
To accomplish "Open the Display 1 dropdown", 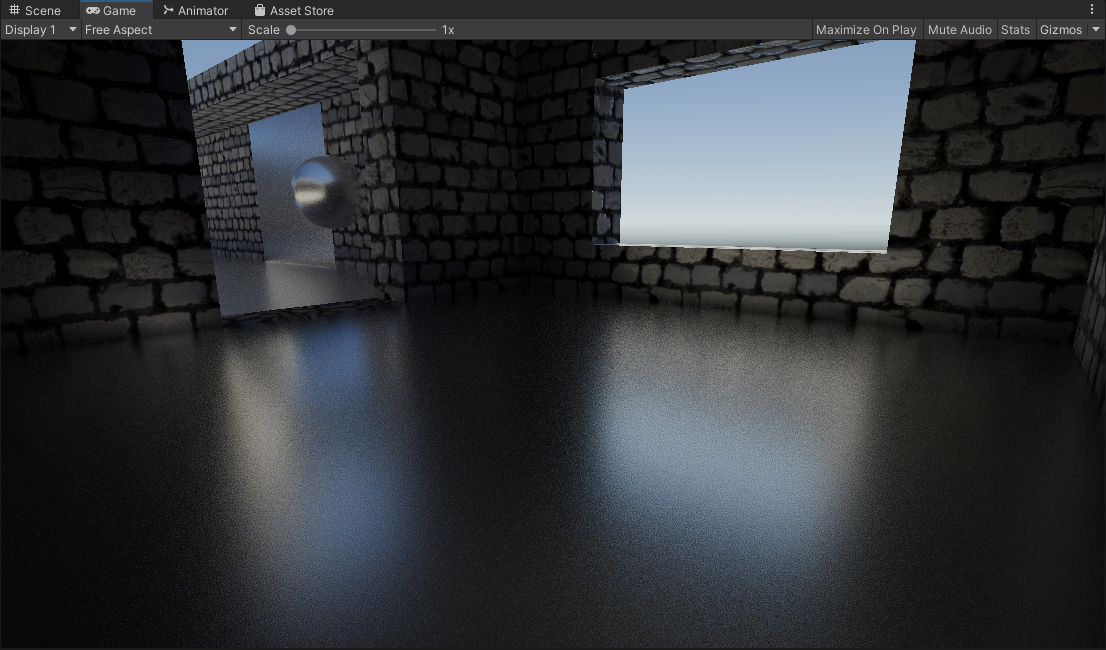I will (40, 30).
